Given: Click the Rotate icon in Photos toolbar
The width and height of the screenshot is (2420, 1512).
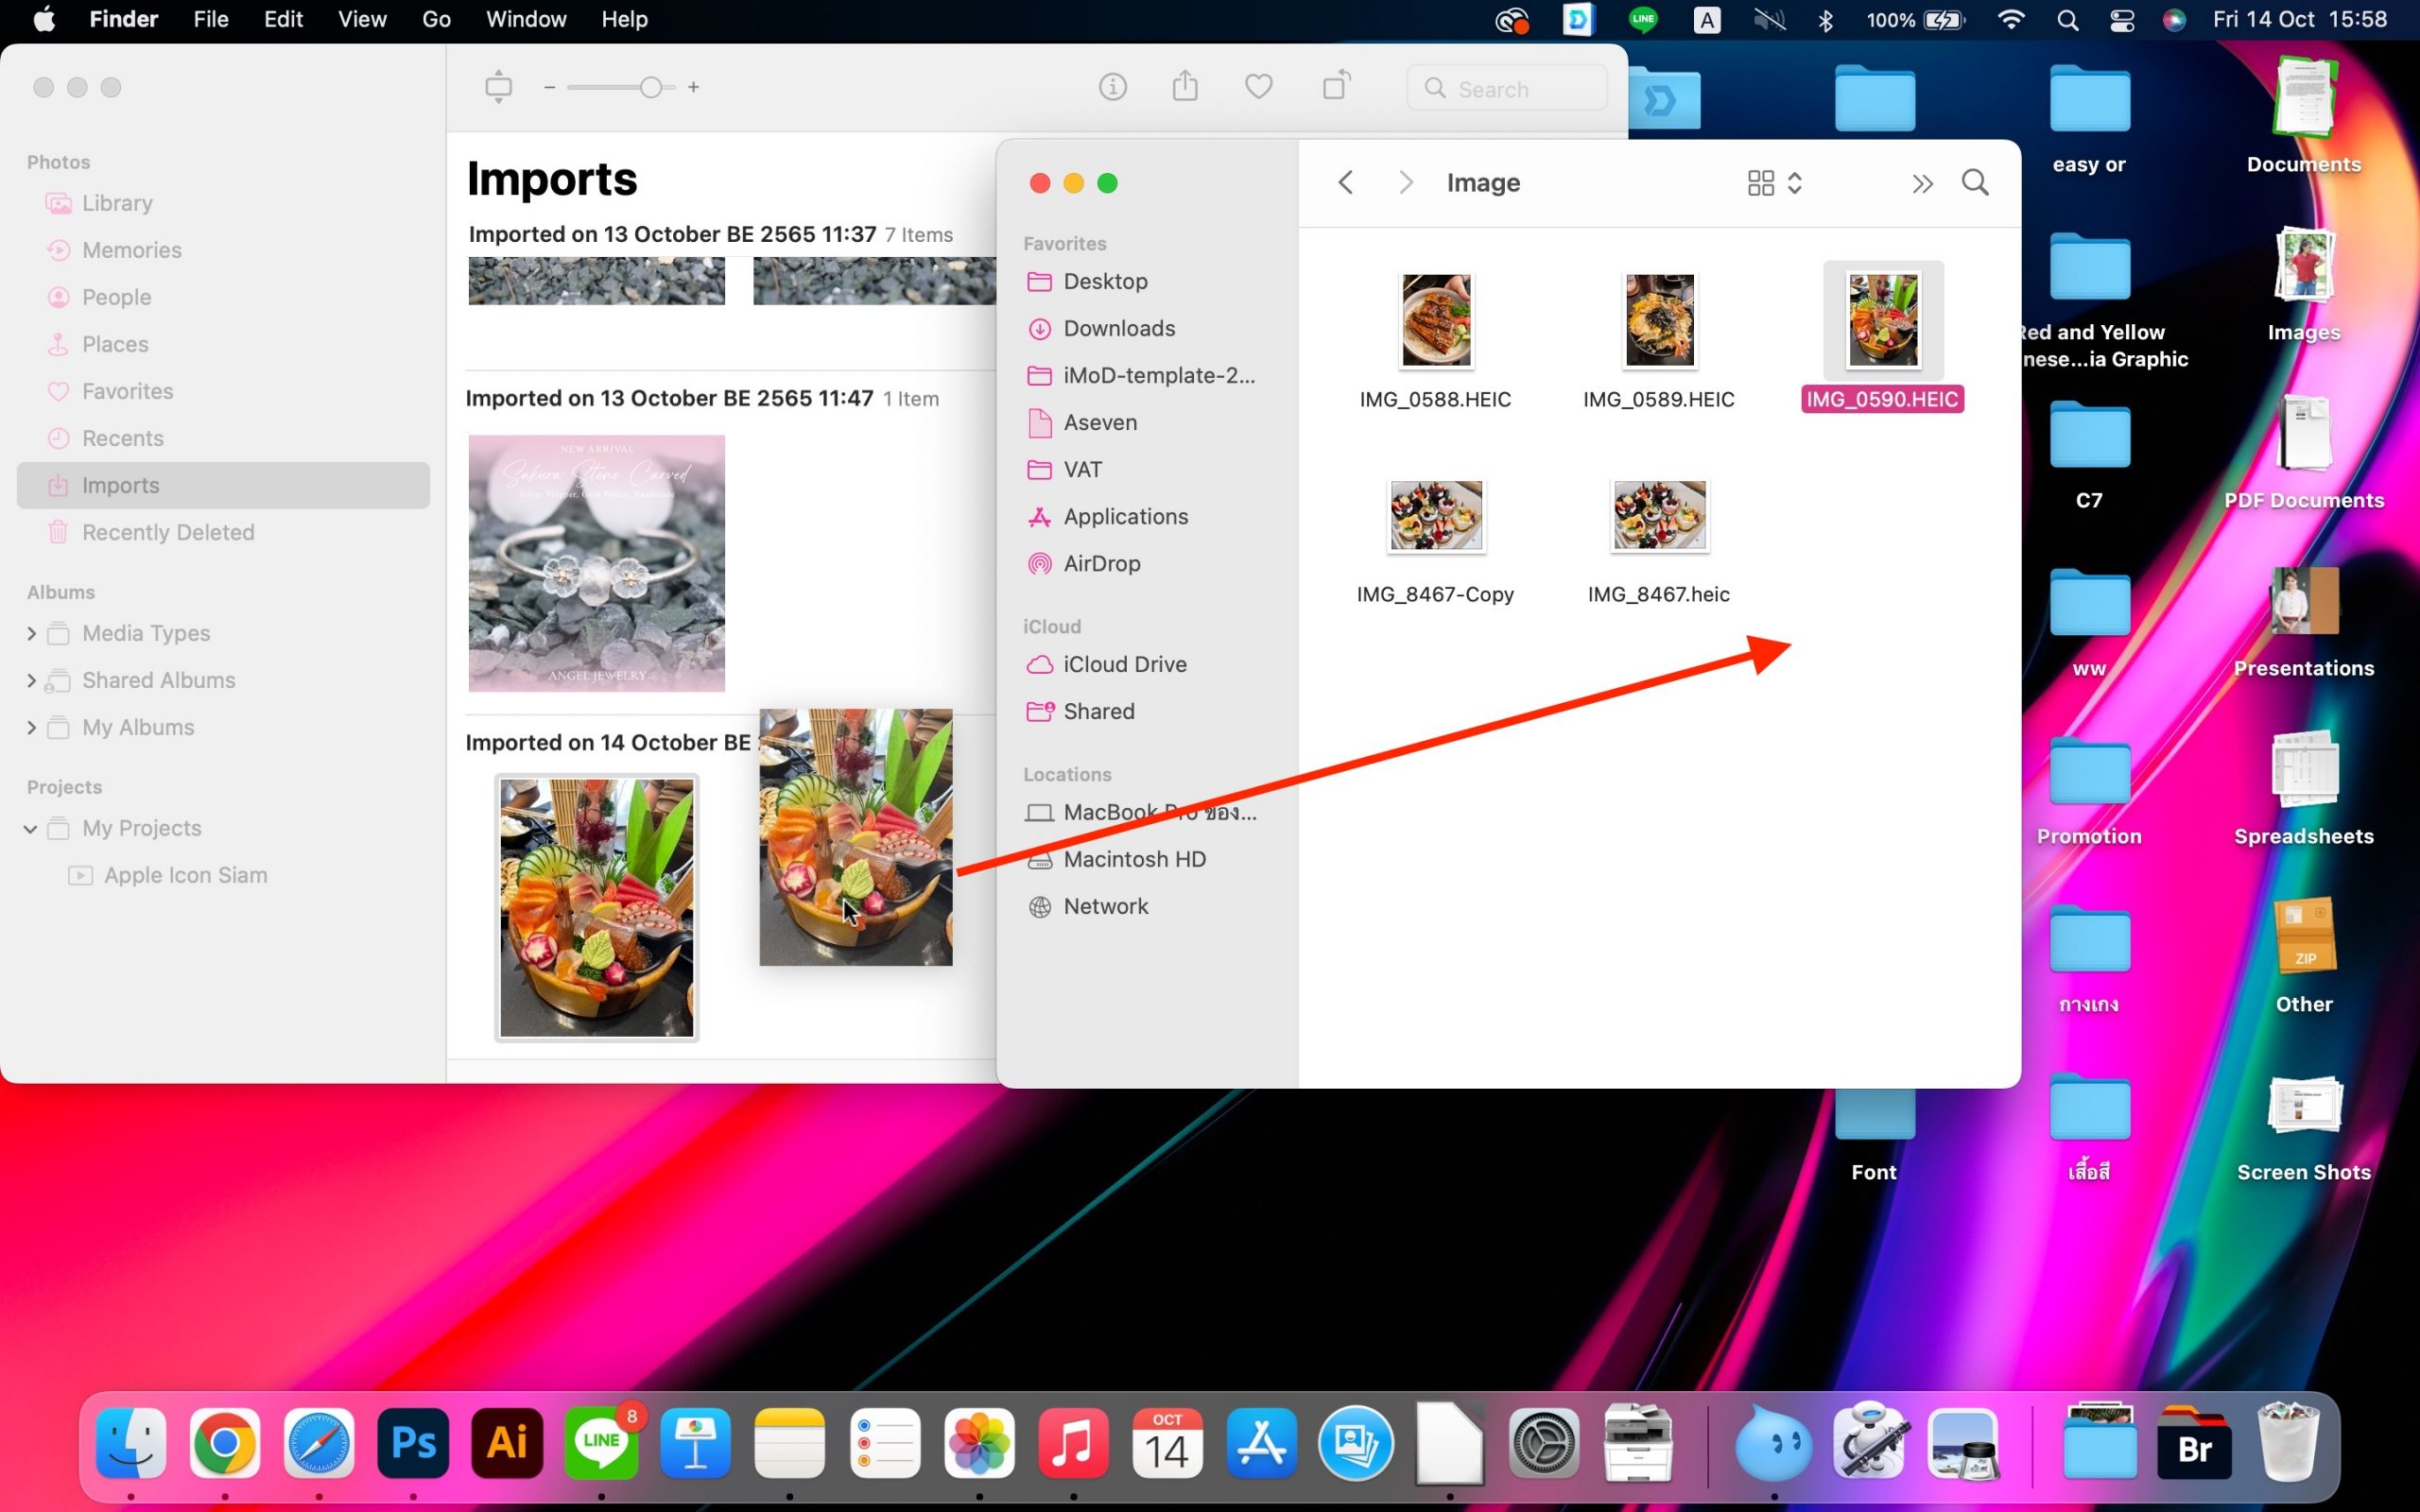Looking at the screenshot, I should (1336, 87).
